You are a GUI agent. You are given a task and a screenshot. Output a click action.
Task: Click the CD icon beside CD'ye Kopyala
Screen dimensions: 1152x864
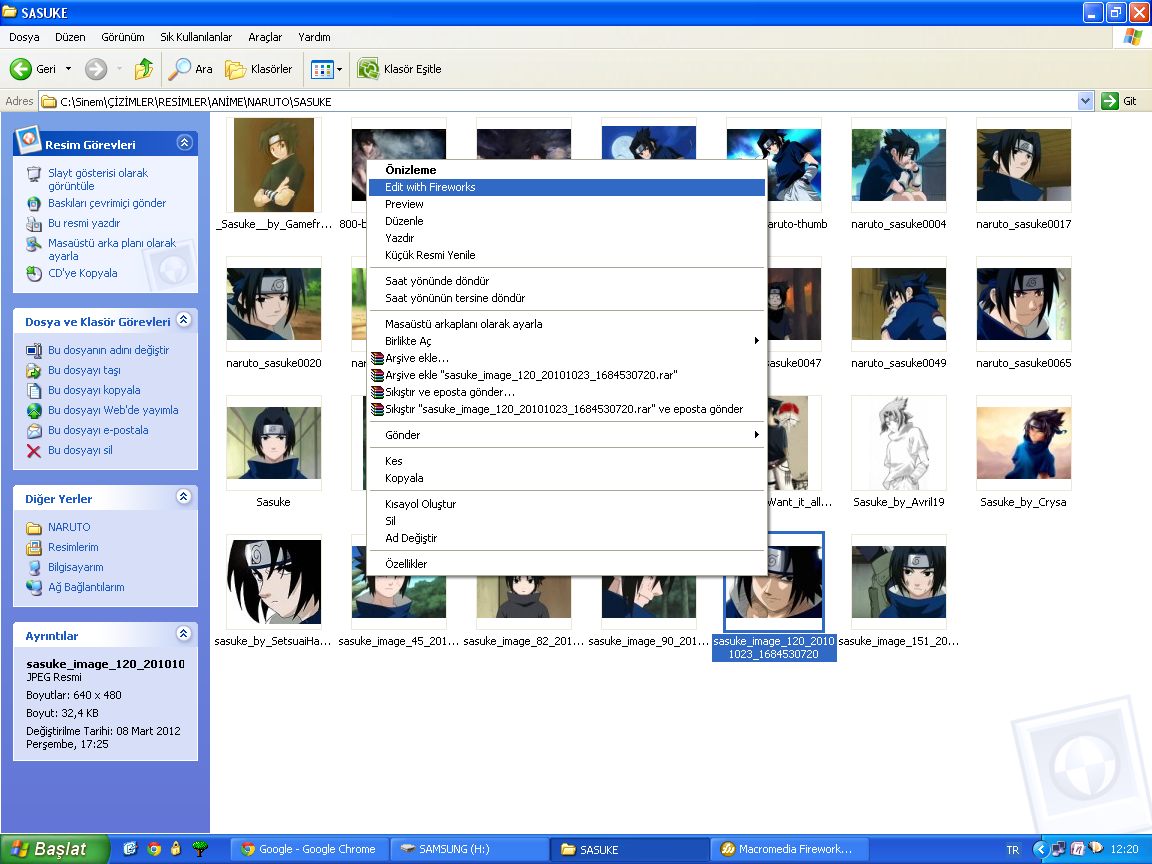[34, 273]
